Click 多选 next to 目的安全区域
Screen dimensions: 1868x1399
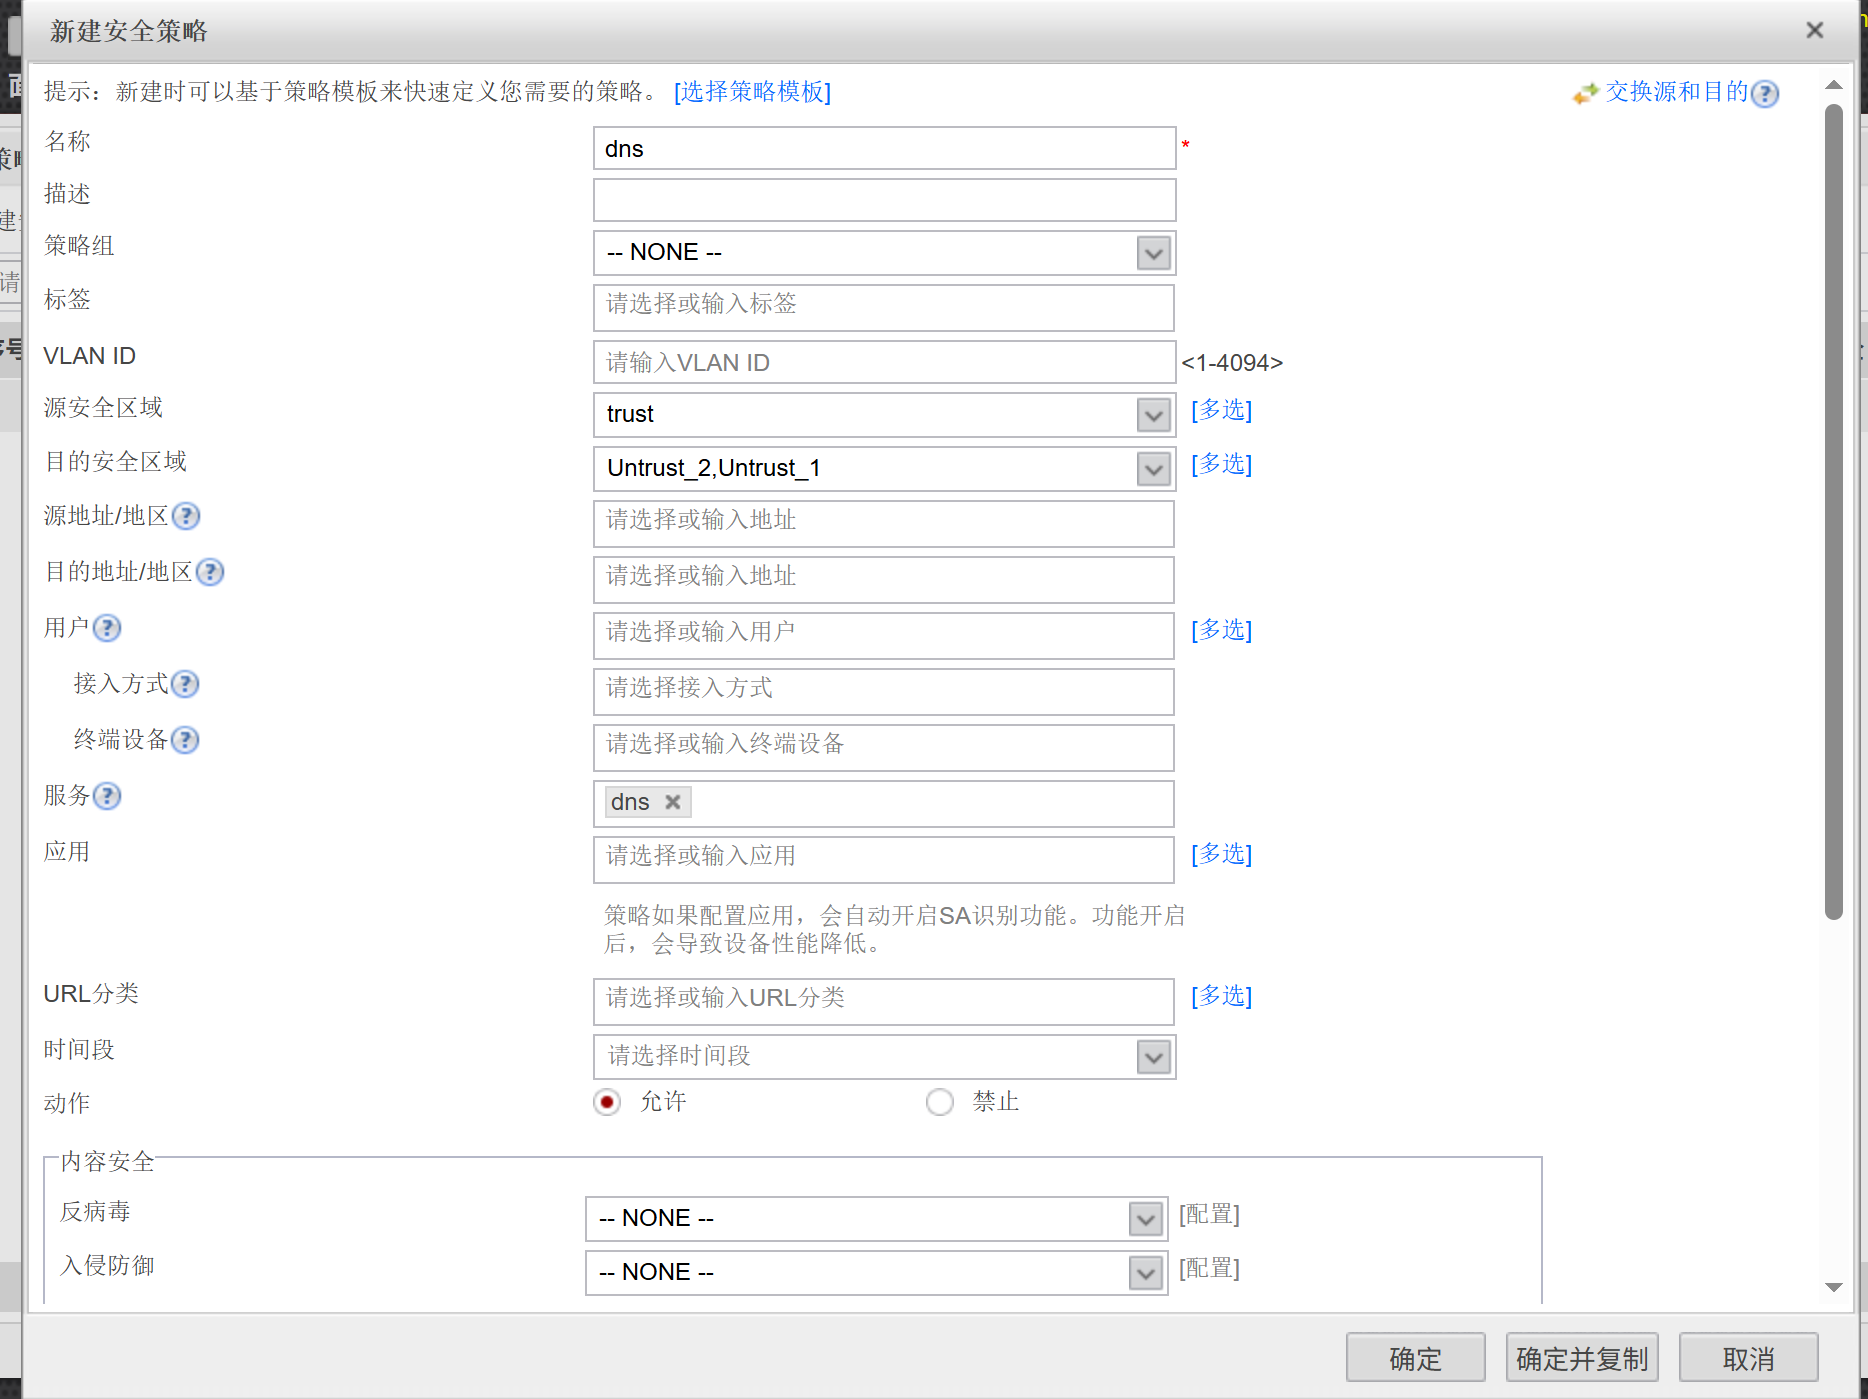[x=1221, y=464]
